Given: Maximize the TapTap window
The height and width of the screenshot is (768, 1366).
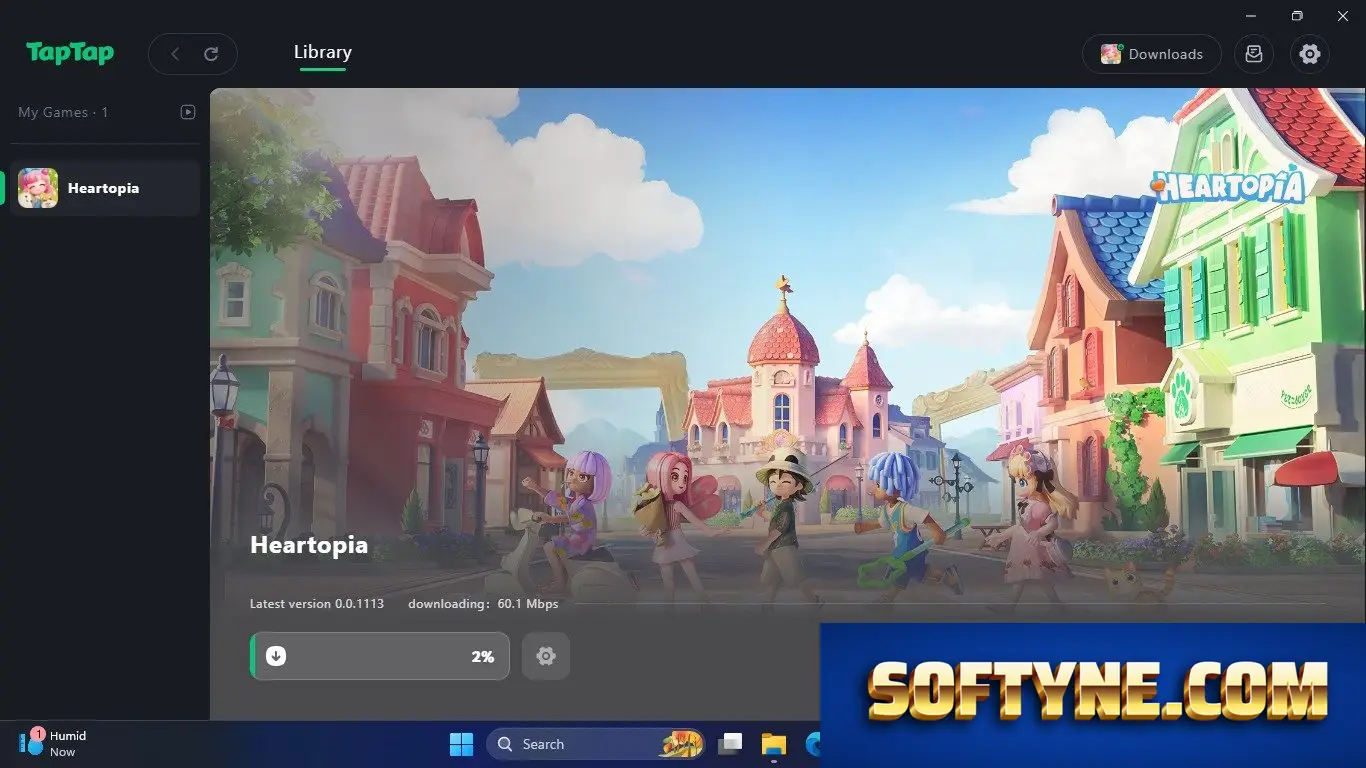Looking at the screenshot, I should (1297, 16).
